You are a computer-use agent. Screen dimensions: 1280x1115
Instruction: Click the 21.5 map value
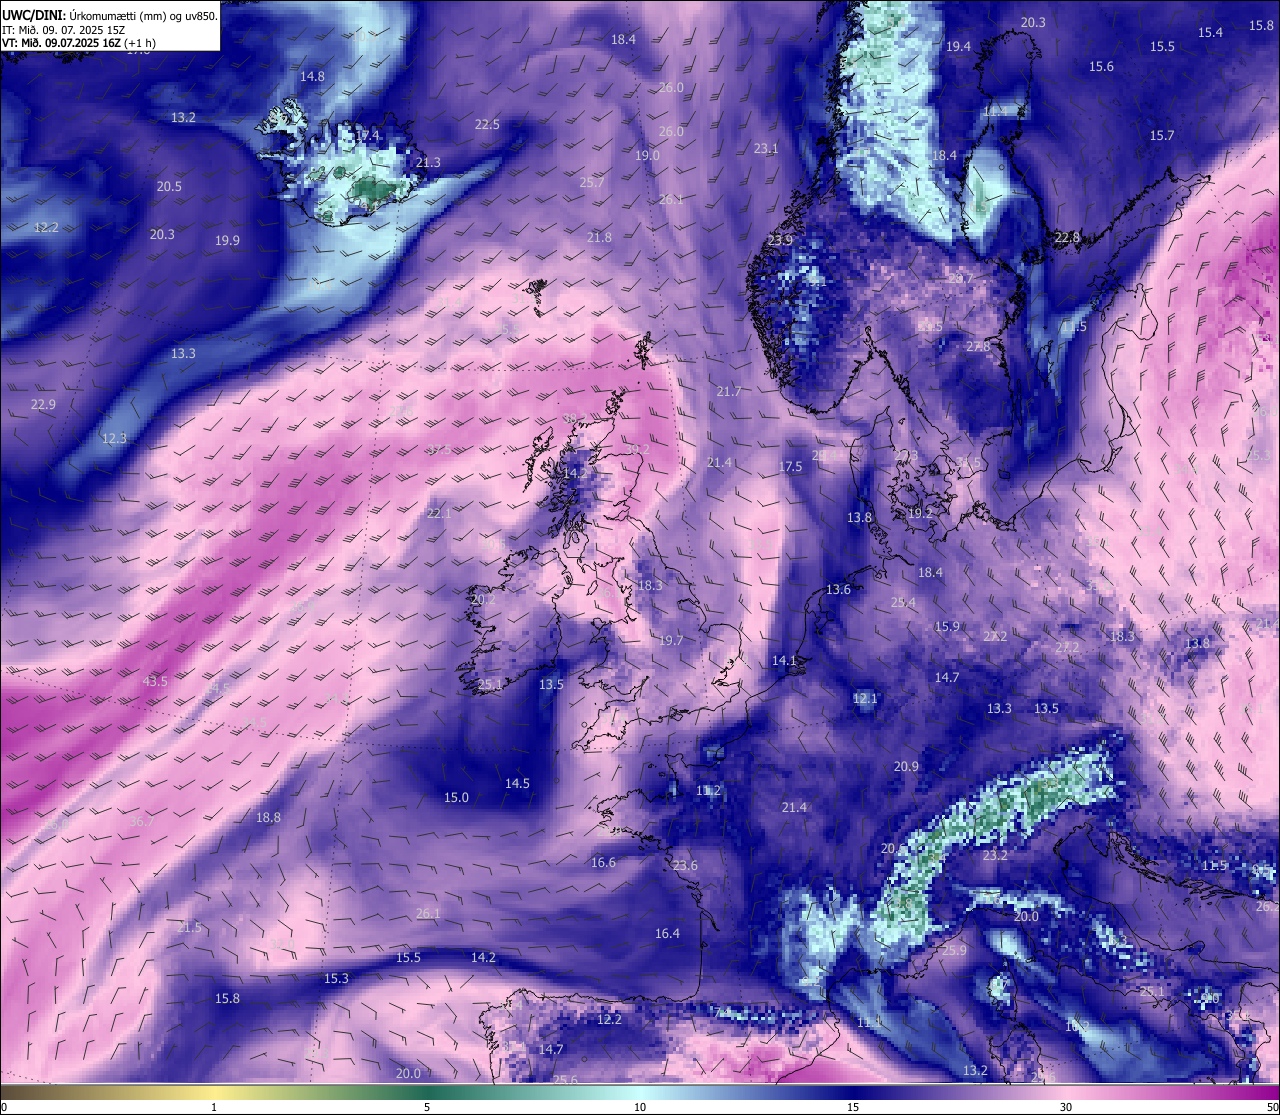pyautogui.click(x=189, y=927)
